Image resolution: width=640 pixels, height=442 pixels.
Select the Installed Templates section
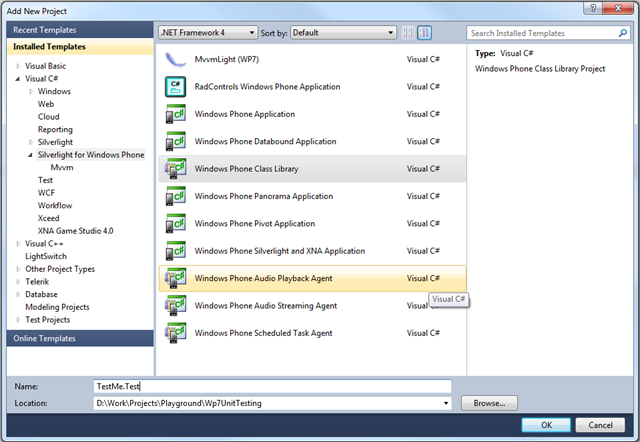(x=80, y=47)
